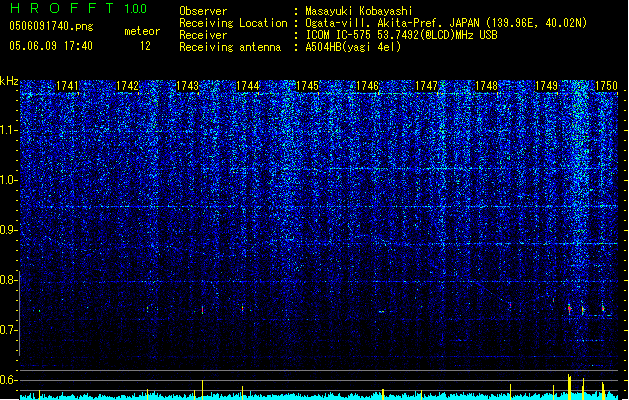Click the 'Receiver' field label
629x400 pixels.
pos(203,35)
